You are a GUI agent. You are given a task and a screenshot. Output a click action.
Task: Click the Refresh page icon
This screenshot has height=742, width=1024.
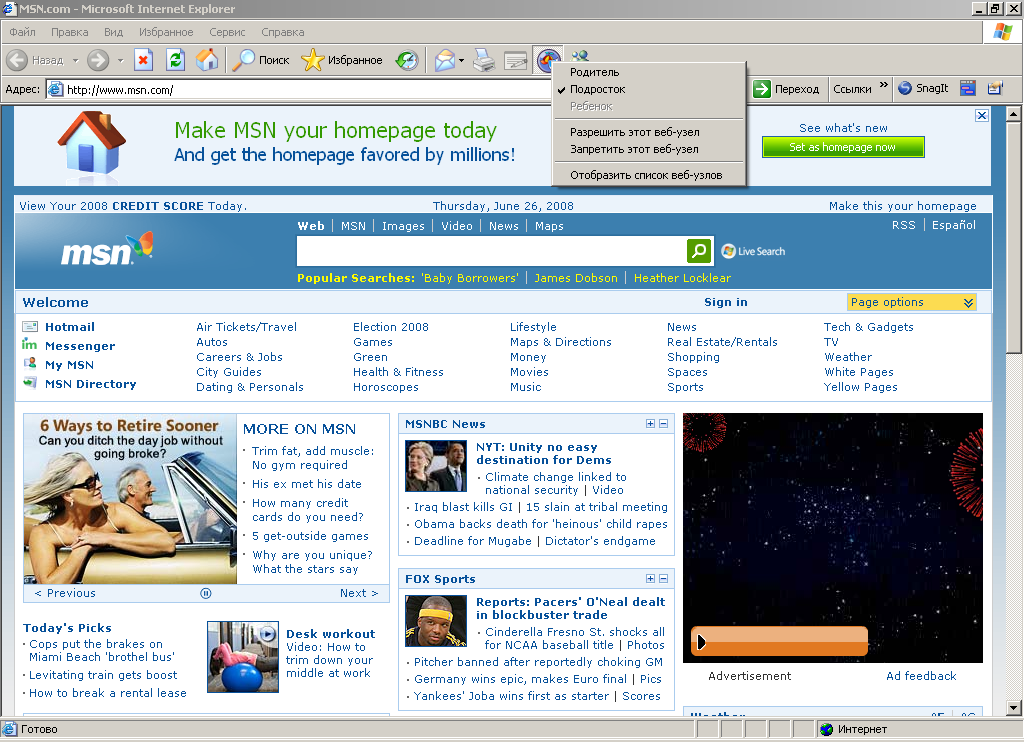pos(175,60)
